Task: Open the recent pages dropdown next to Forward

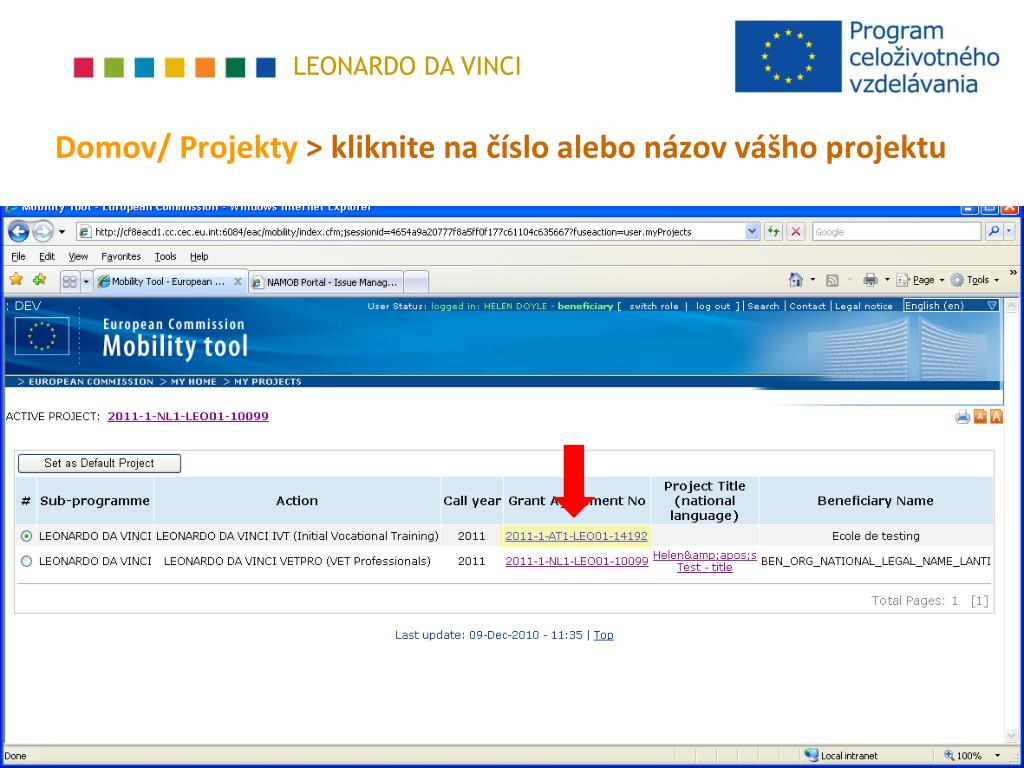Action: point(62,232)
